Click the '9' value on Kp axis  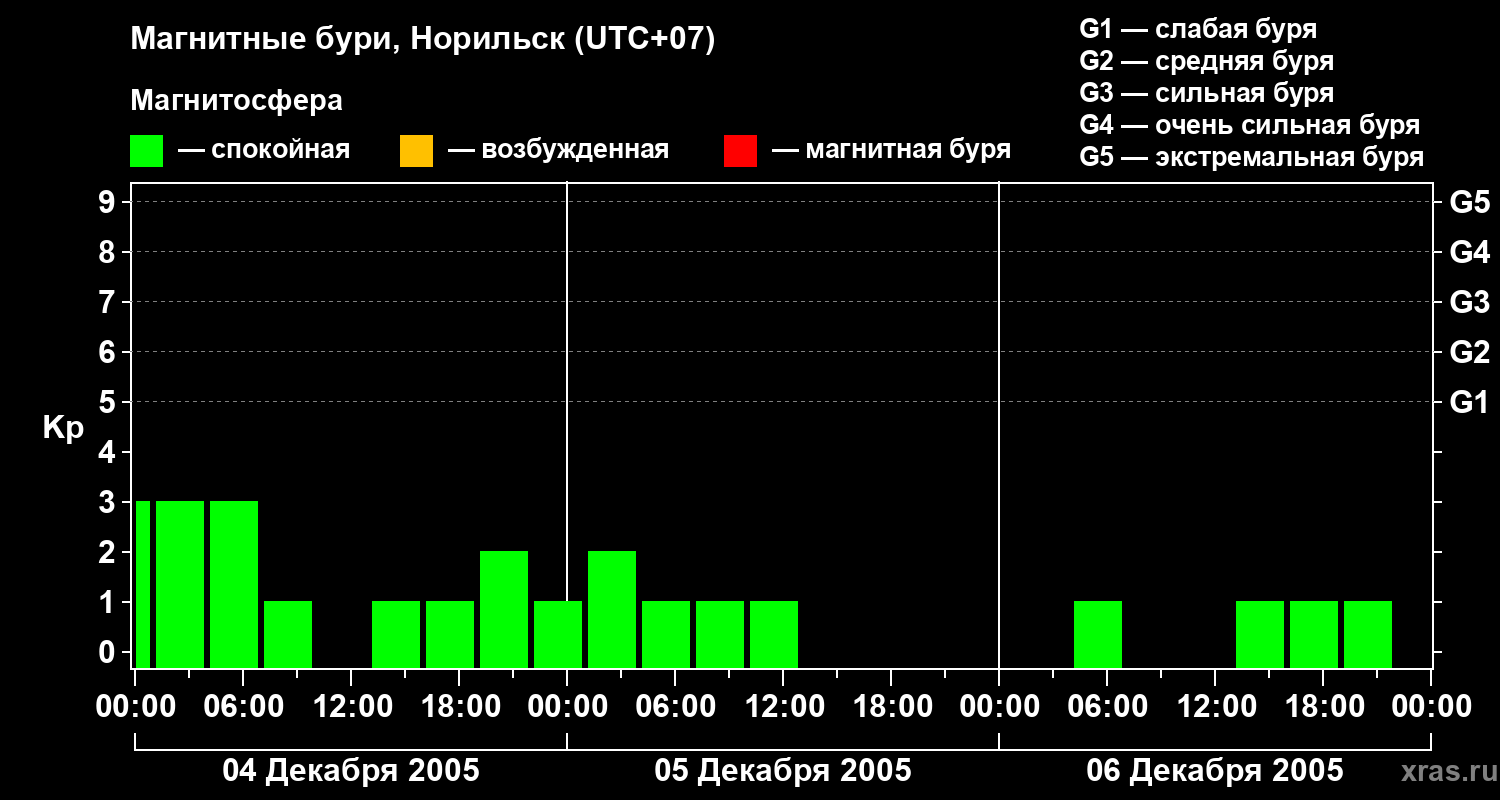109,202
